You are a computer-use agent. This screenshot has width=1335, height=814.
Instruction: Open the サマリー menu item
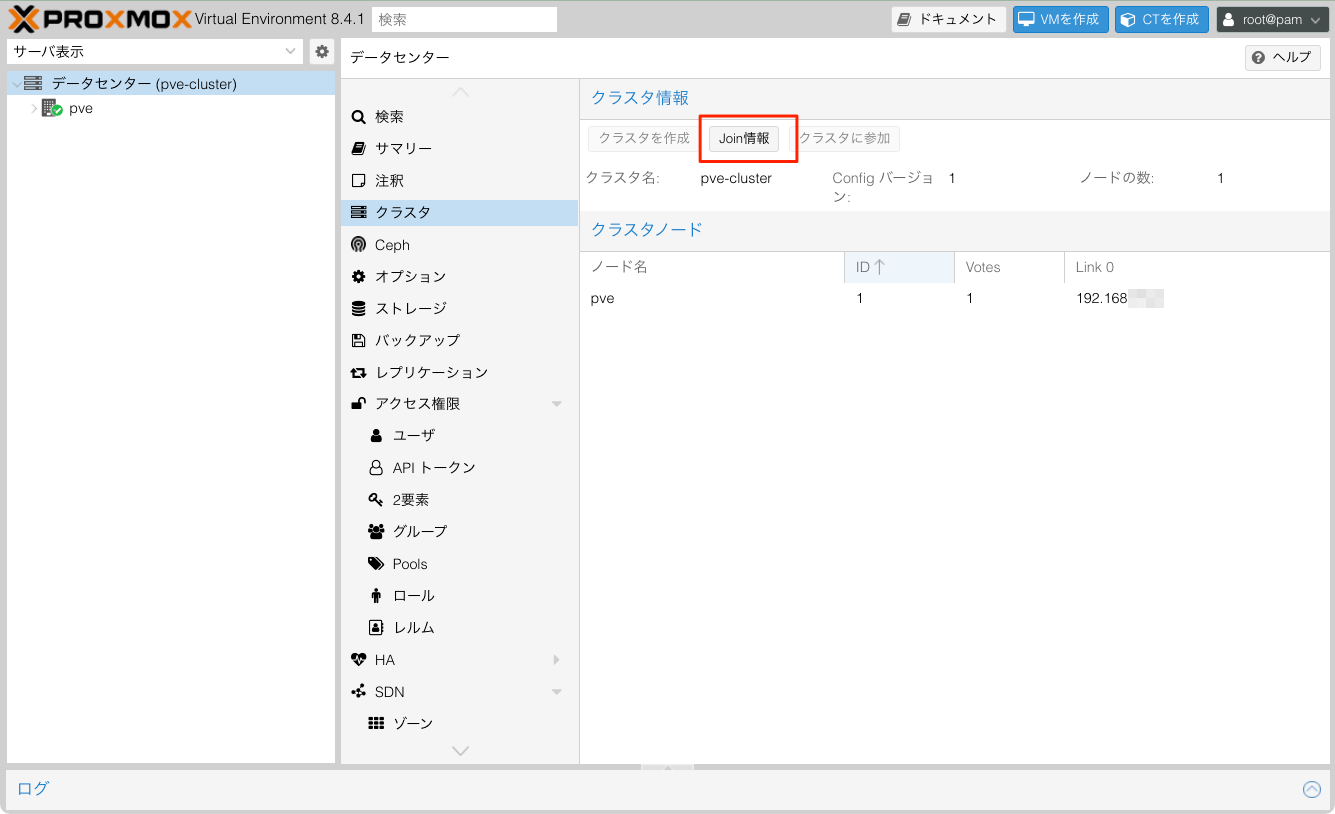click(x=459, y=148)
